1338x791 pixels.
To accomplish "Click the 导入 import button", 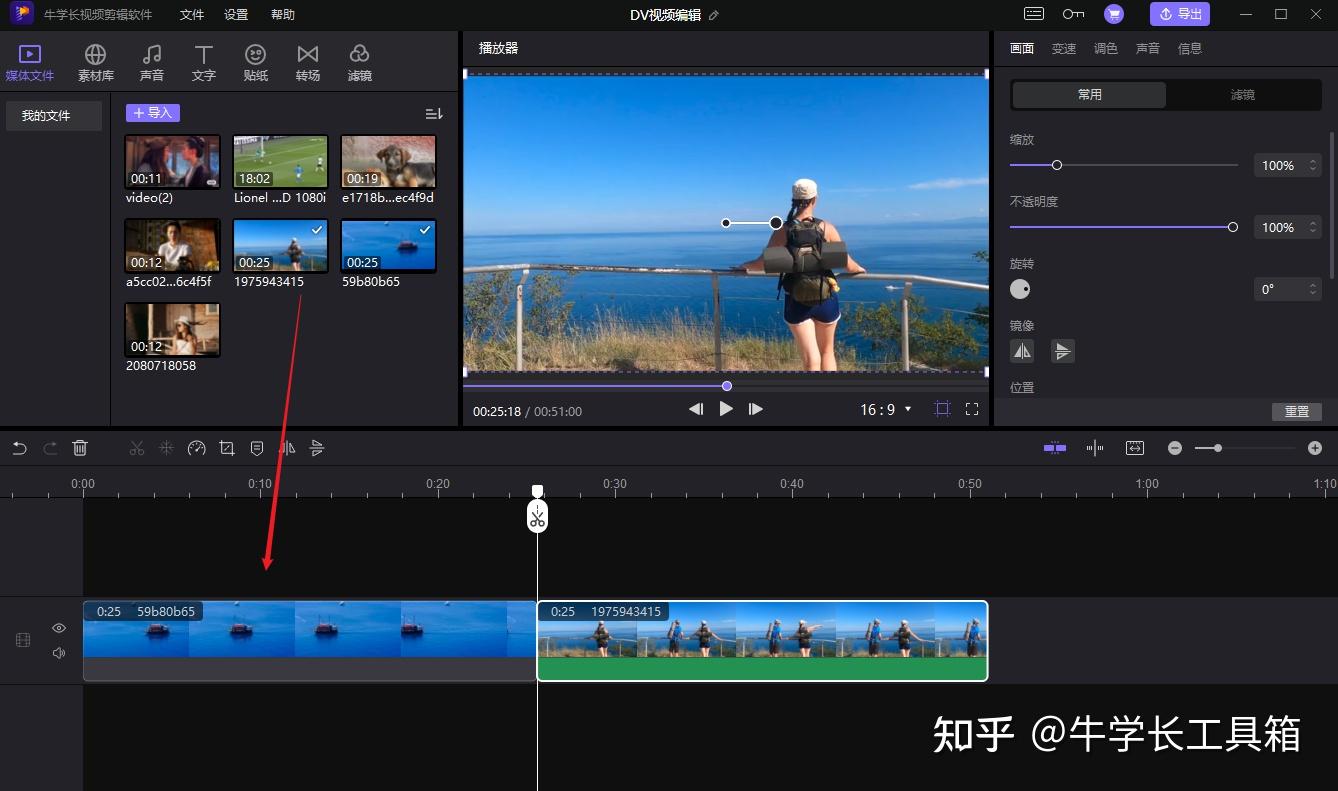I will pyautogui.click(x=153, y=113).
